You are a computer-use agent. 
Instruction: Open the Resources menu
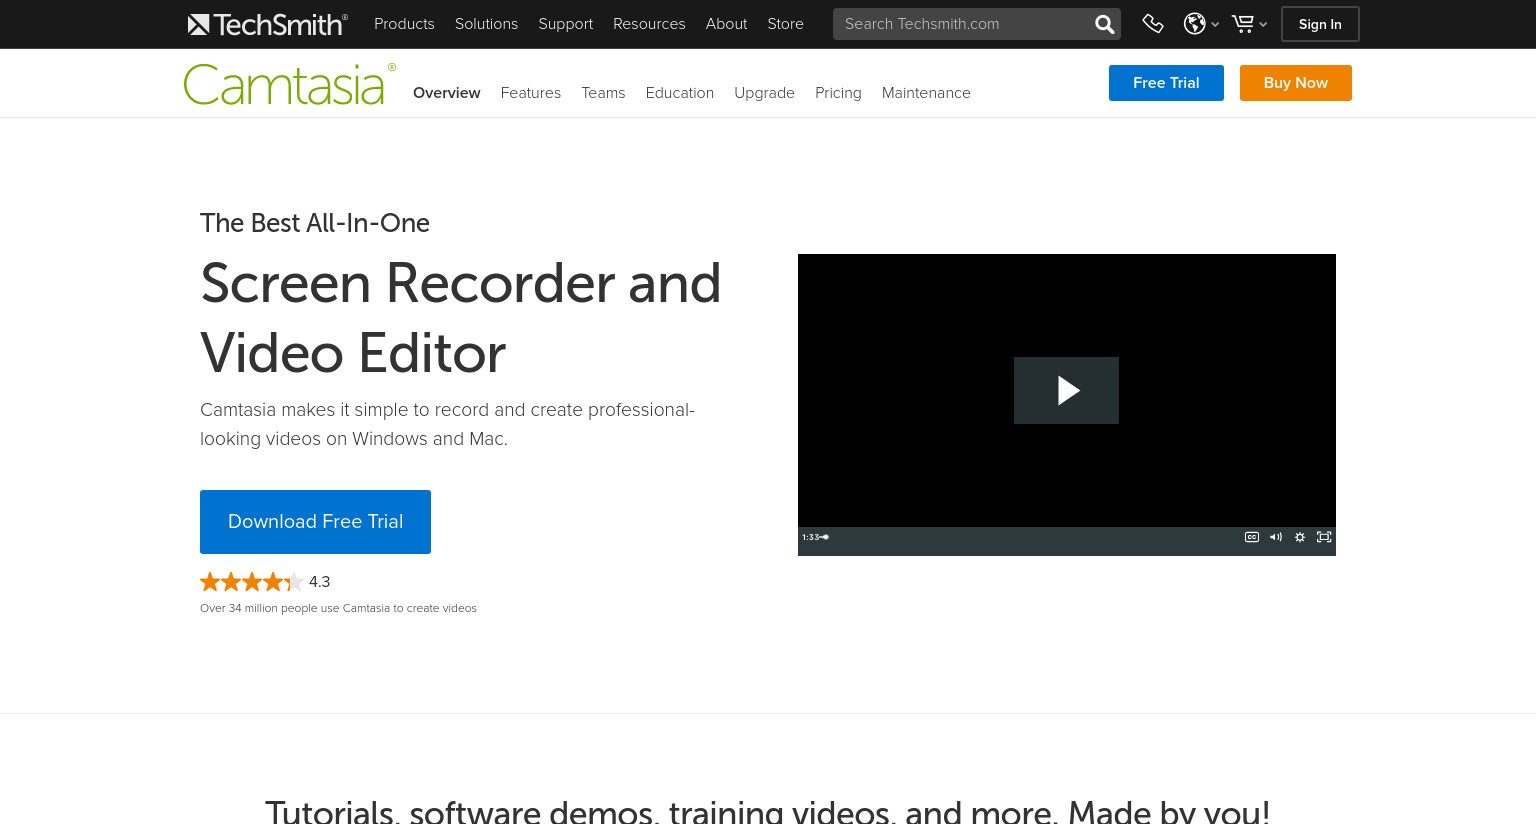coord(649,24)
